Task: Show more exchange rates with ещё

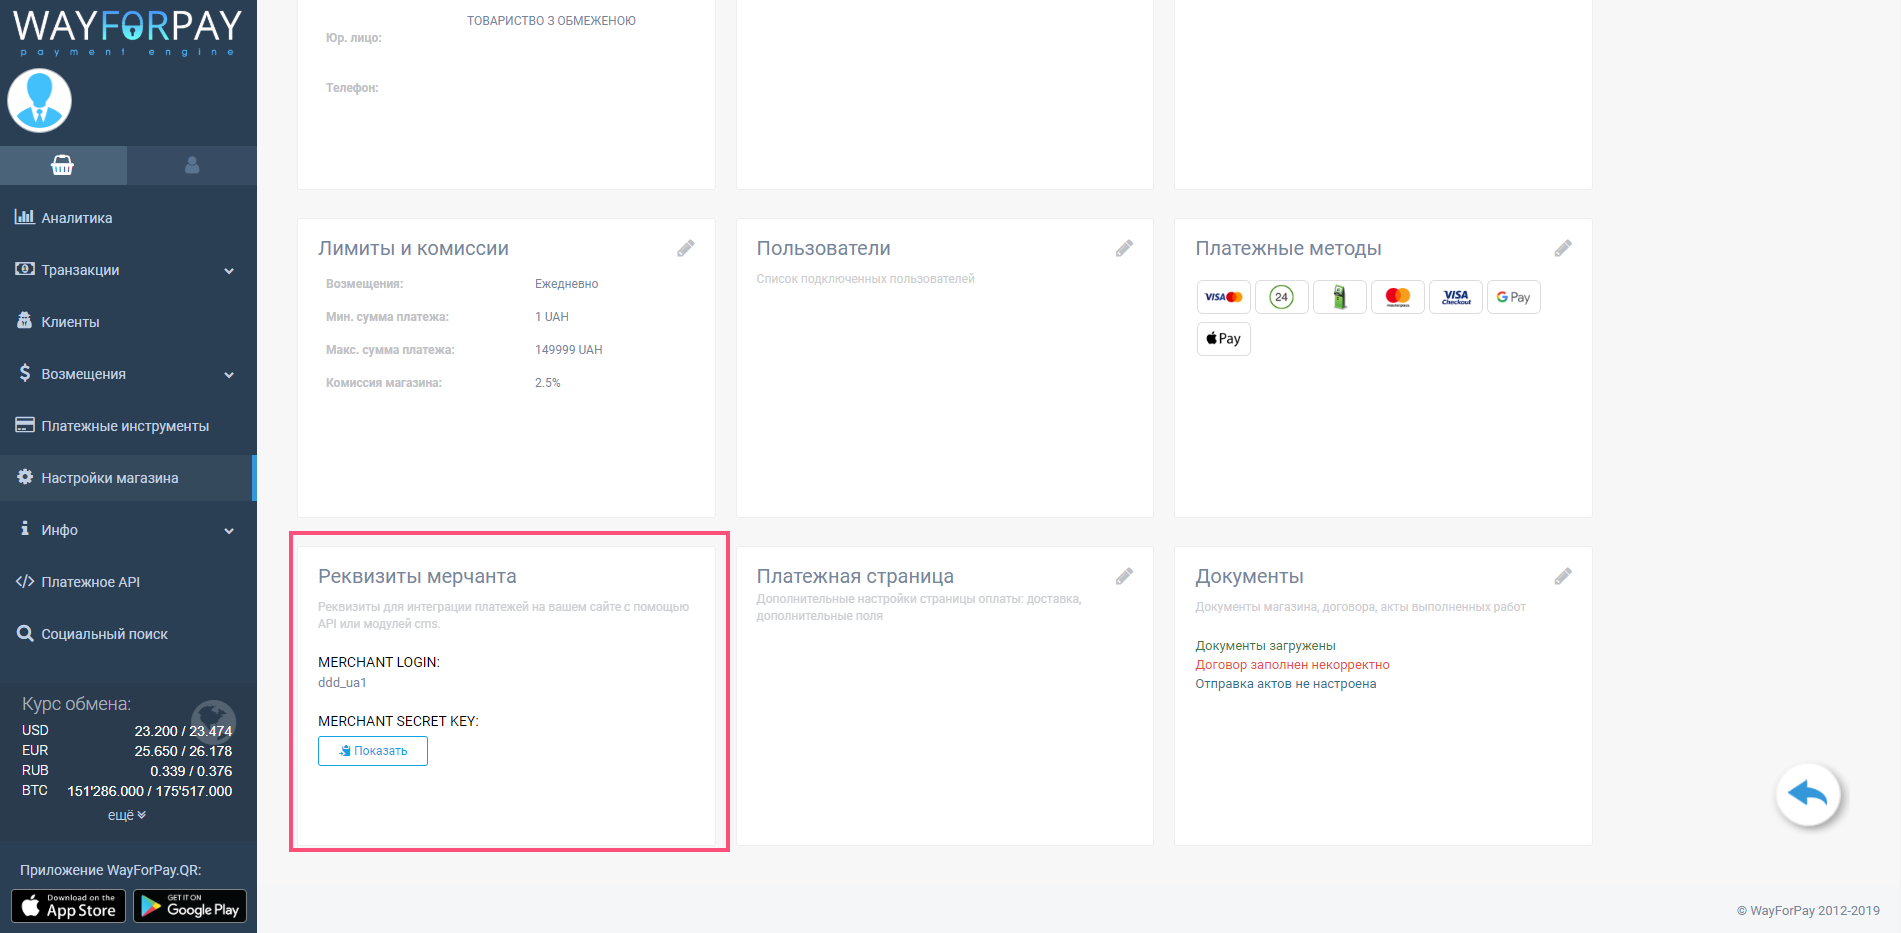Action: [x=127, y=815]
